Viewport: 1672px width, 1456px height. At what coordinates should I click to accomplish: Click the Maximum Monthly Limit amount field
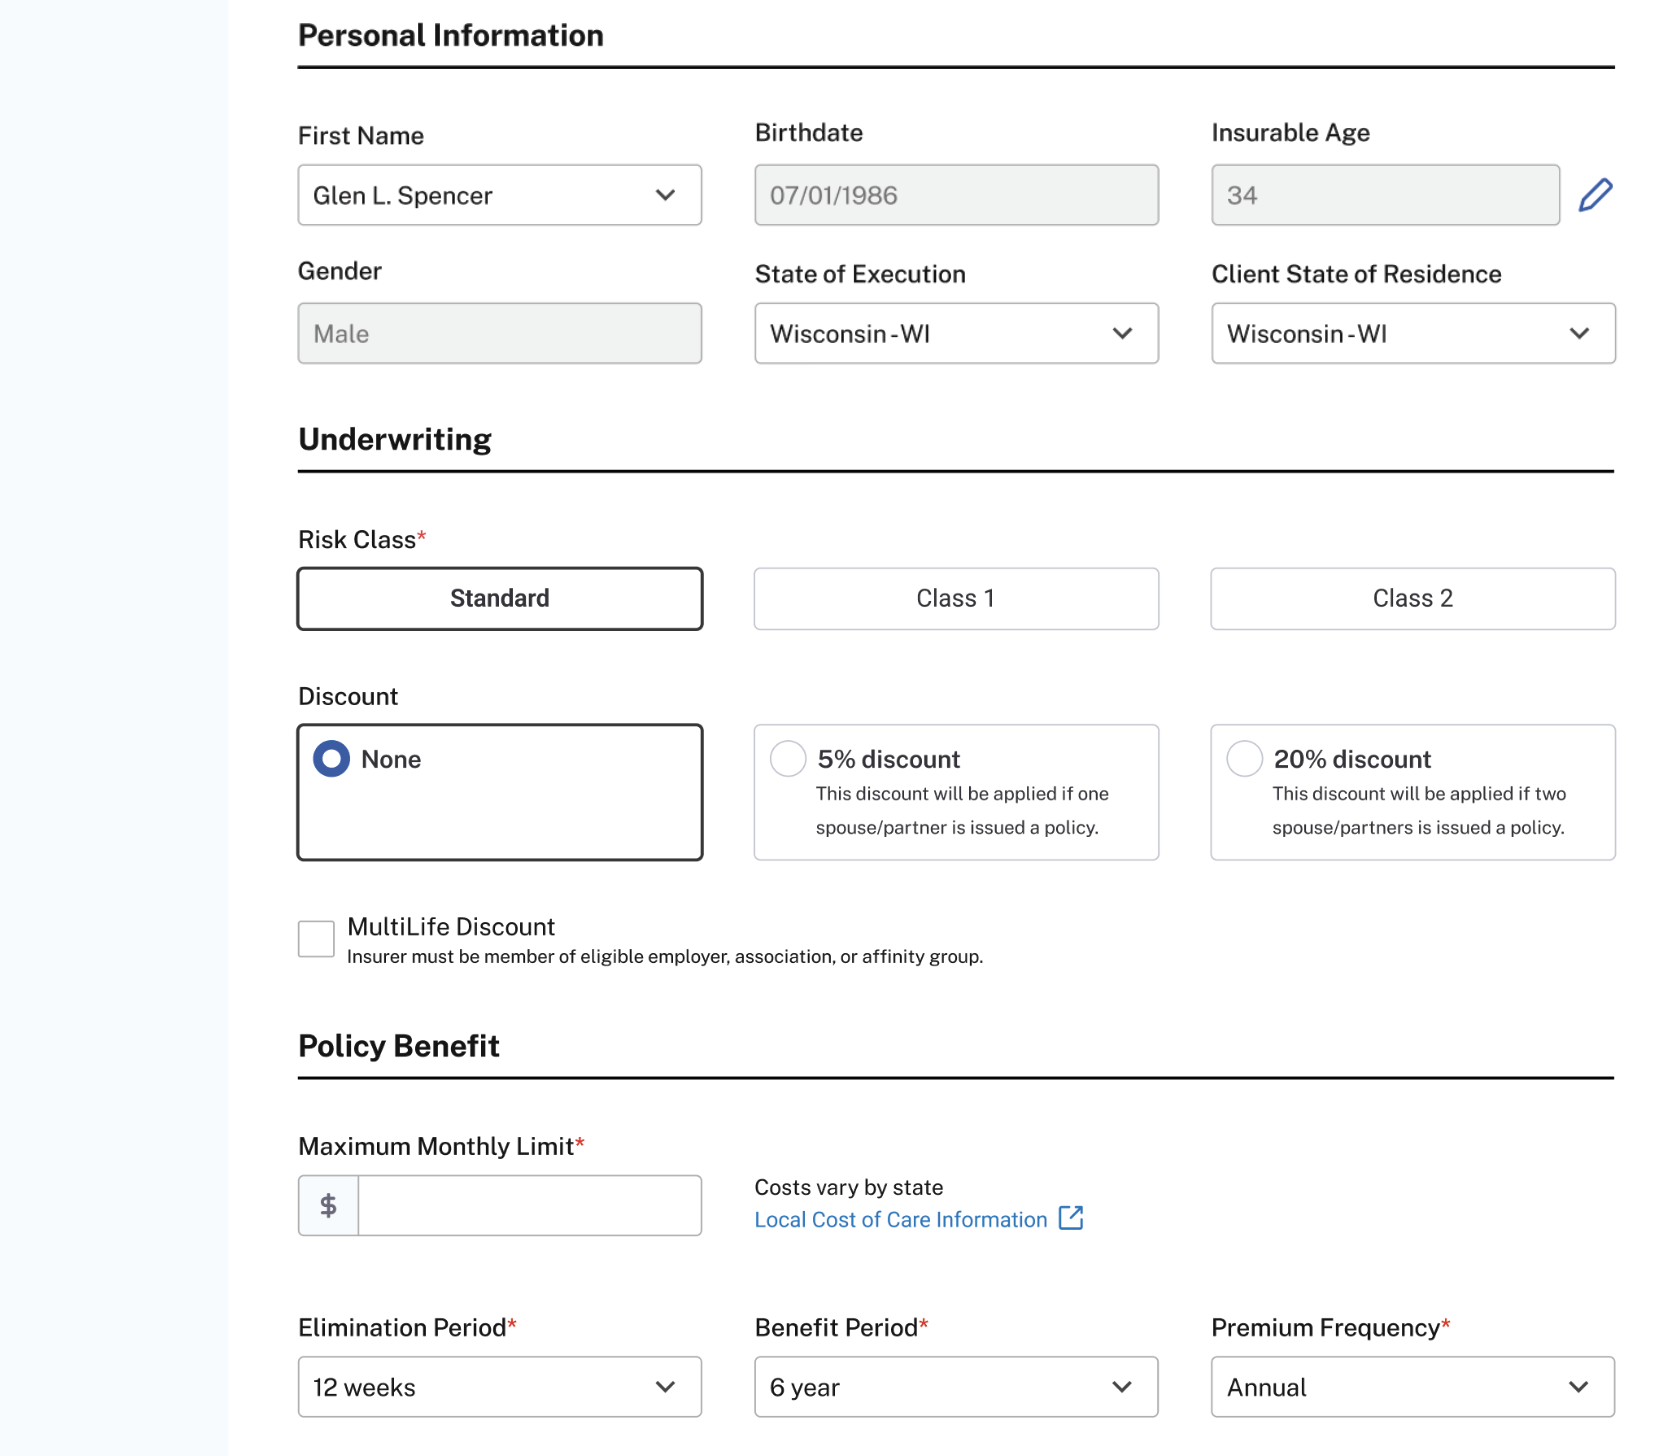click(529, 1206)
